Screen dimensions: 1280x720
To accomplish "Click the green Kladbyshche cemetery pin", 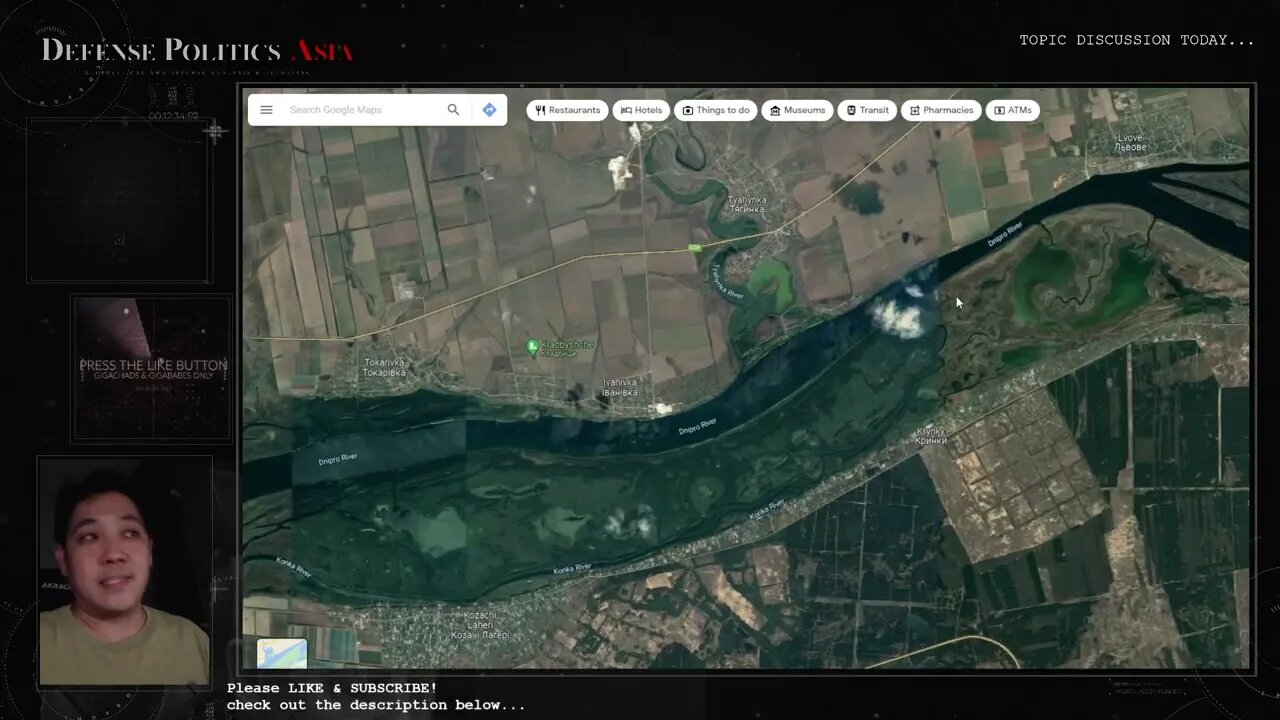I will pyautogui.click(x=532, y=347).
